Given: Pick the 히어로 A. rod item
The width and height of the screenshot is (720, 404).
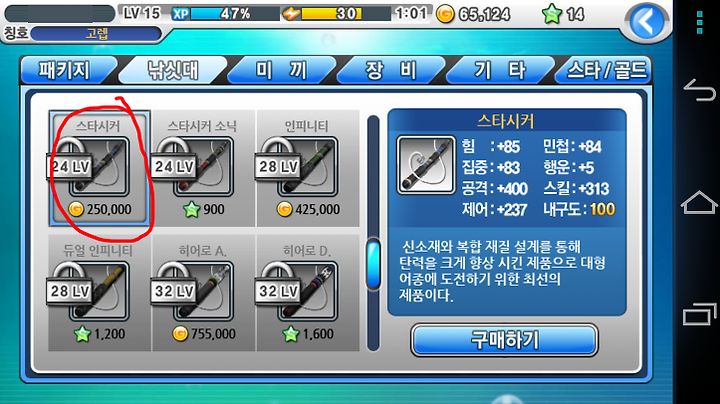Looking at the screenshot, I should pos(203,293).
